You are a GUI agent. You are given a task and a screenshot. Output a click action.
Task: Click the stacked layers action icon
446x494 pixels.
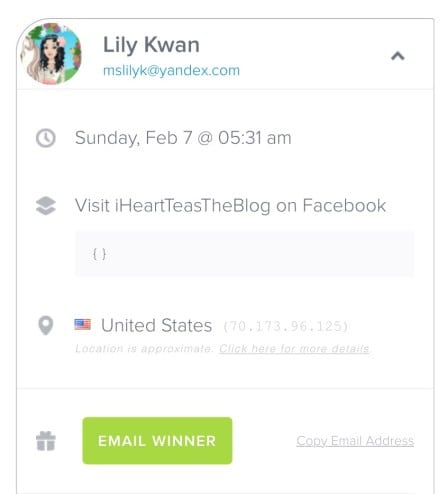[46, 206]
